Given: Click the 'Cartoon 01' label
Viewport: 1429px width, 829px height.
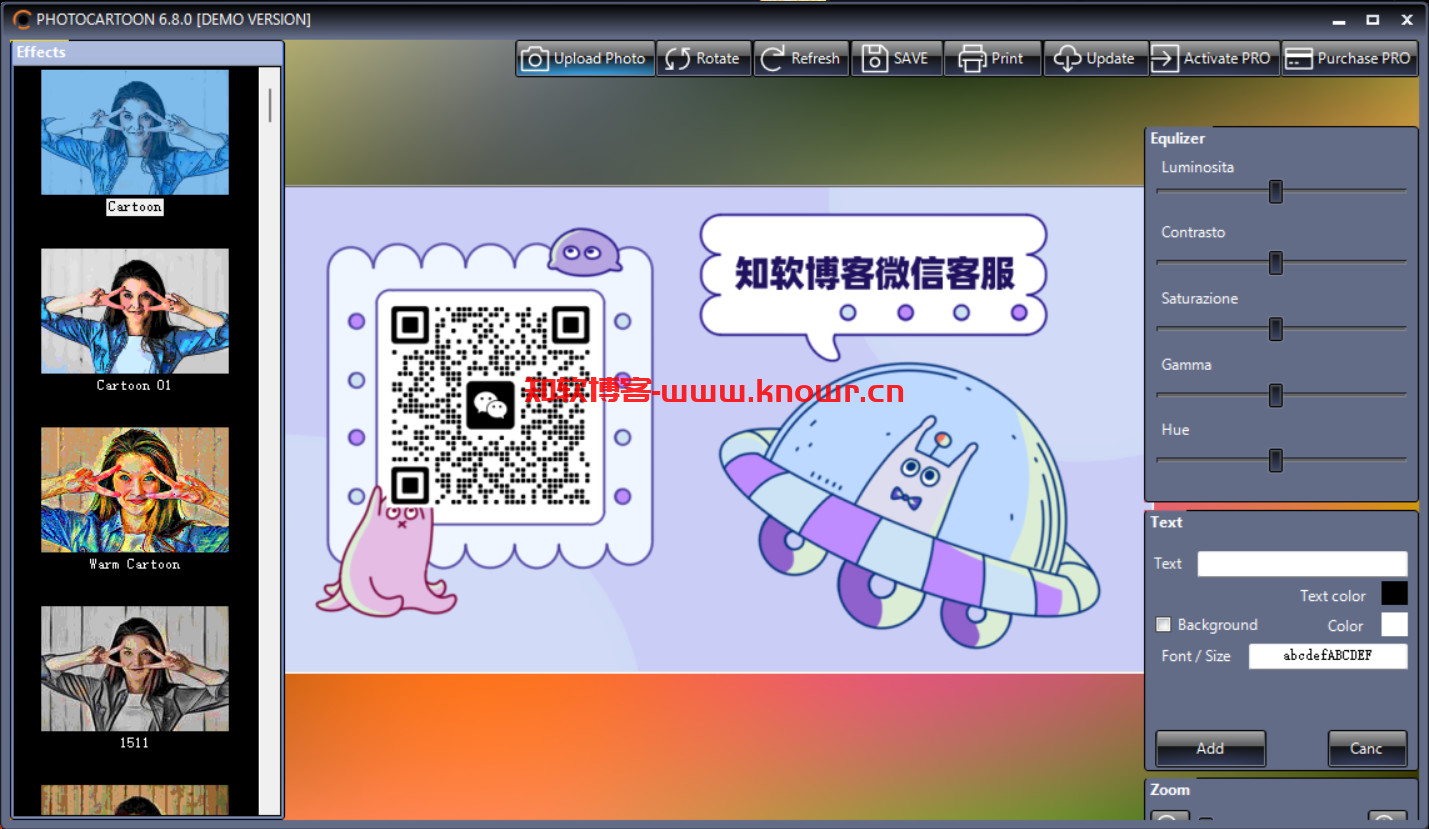Looking at the screenshot, I should pos(134,385).
